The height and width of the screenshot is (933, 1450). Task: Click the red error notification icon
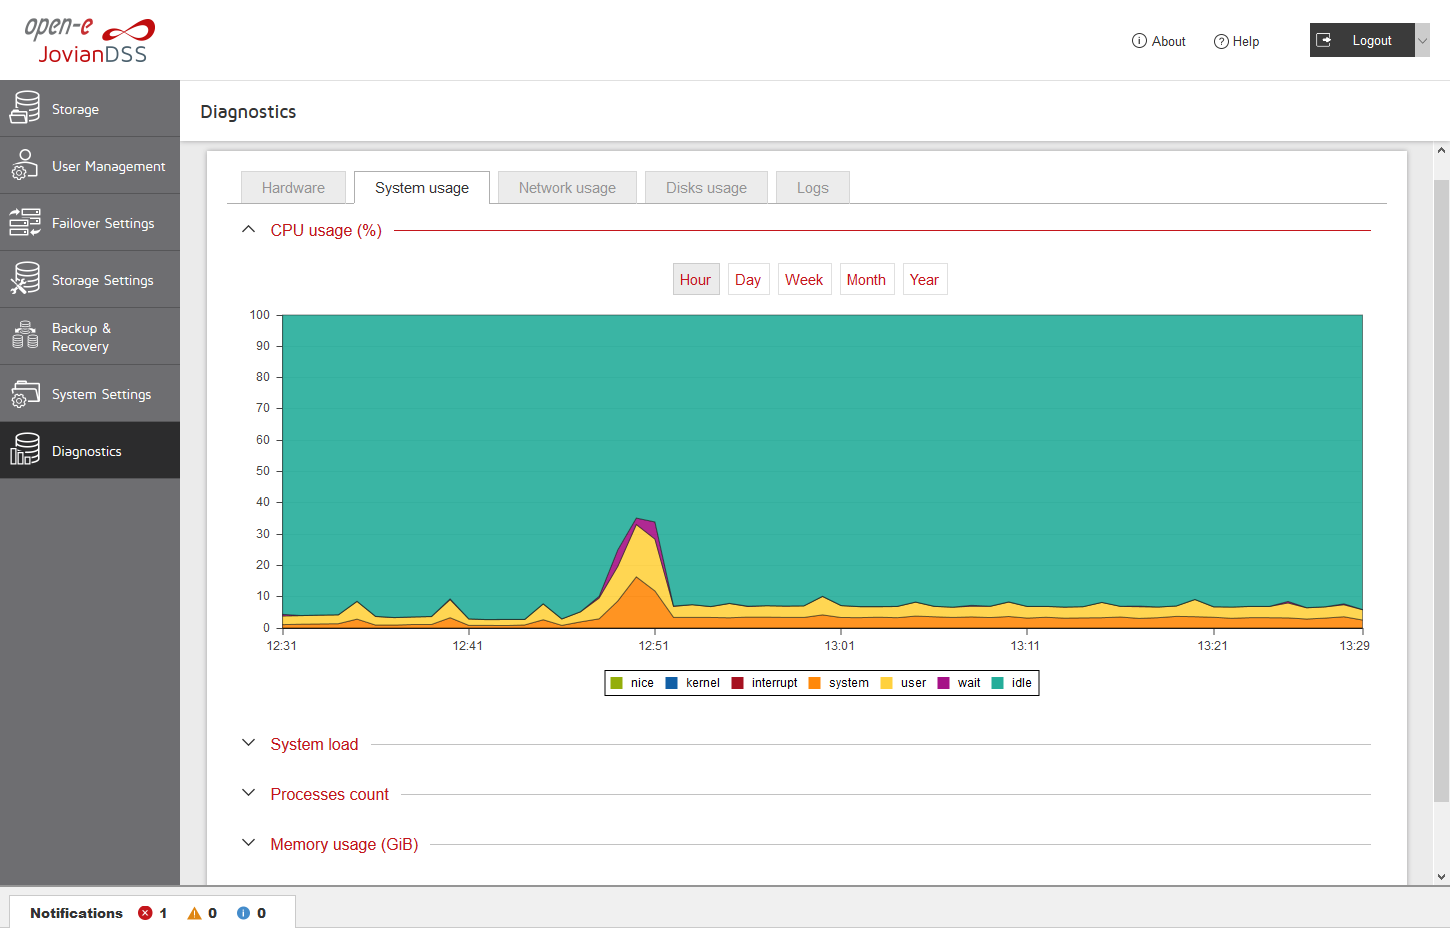(146, 913)
